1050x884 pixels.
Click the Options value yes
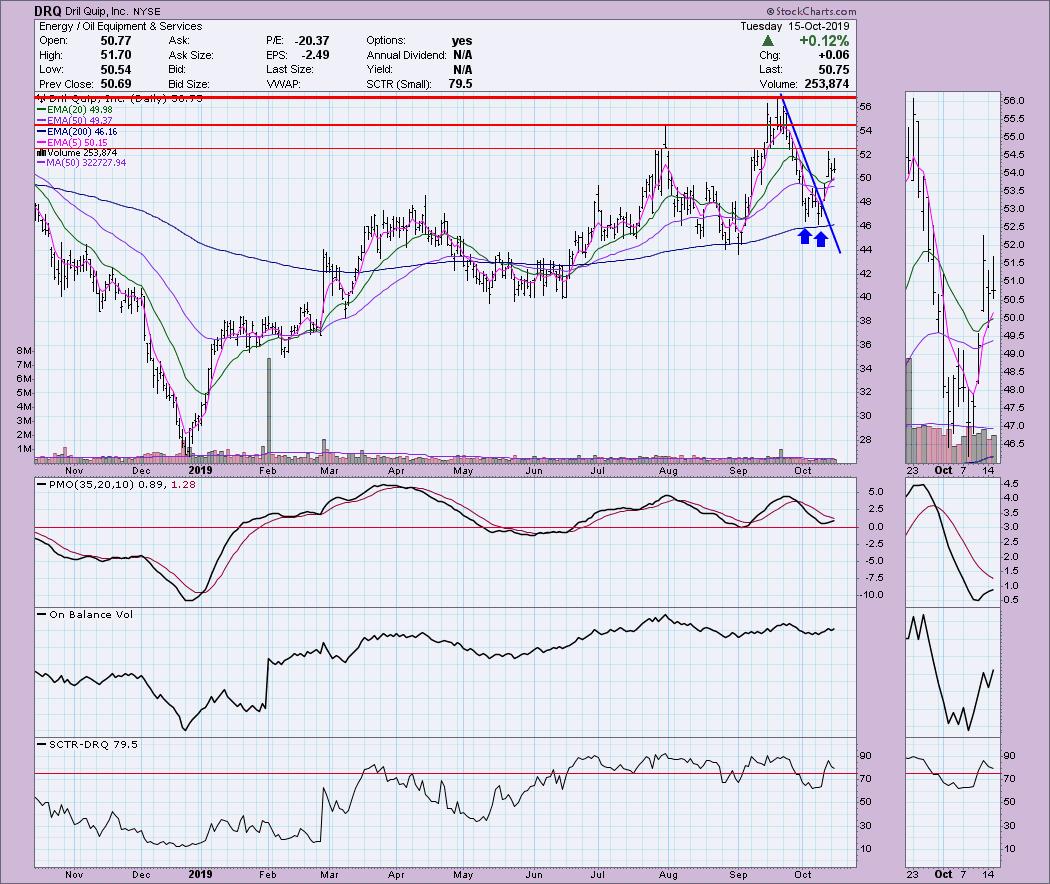[462, 41]
